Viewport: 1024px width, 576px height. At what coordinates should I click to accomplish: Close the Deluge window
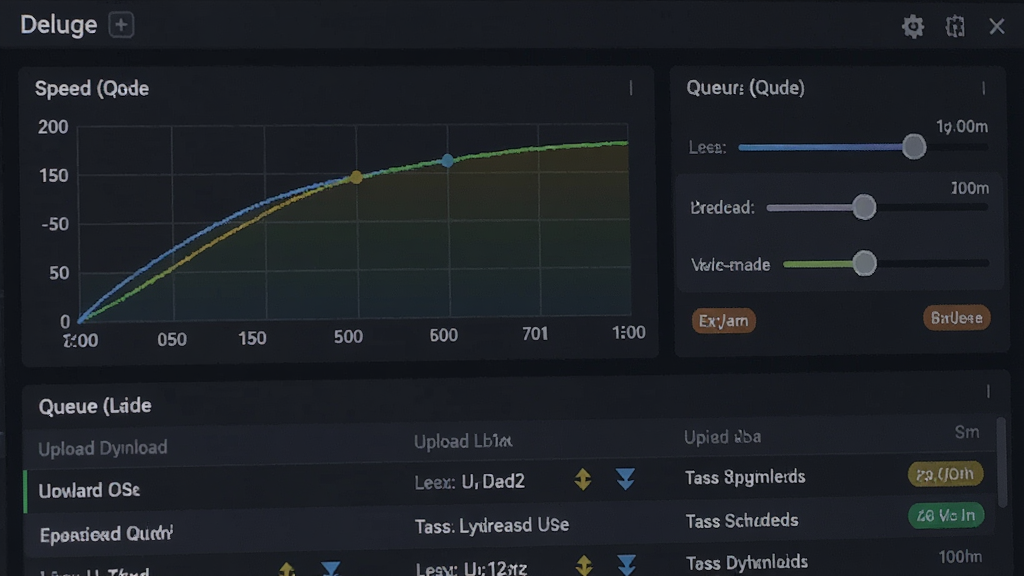(997, 26)
